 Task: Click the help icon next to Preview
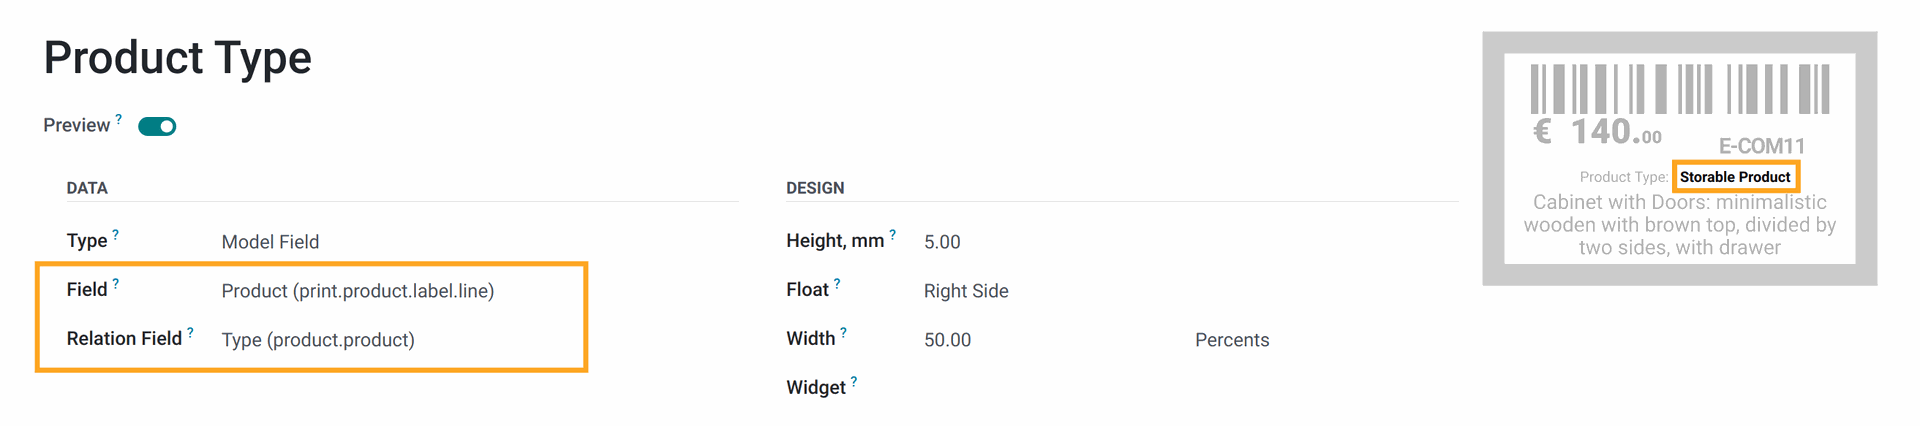pyautogui.click(x=119, y=119)
